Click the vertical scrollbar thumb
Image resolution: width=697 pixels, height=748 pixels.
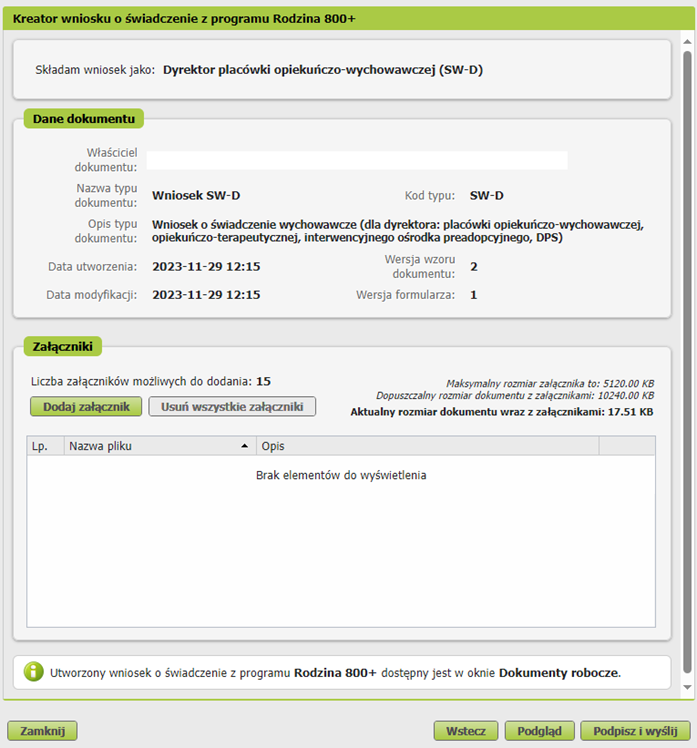687,362
